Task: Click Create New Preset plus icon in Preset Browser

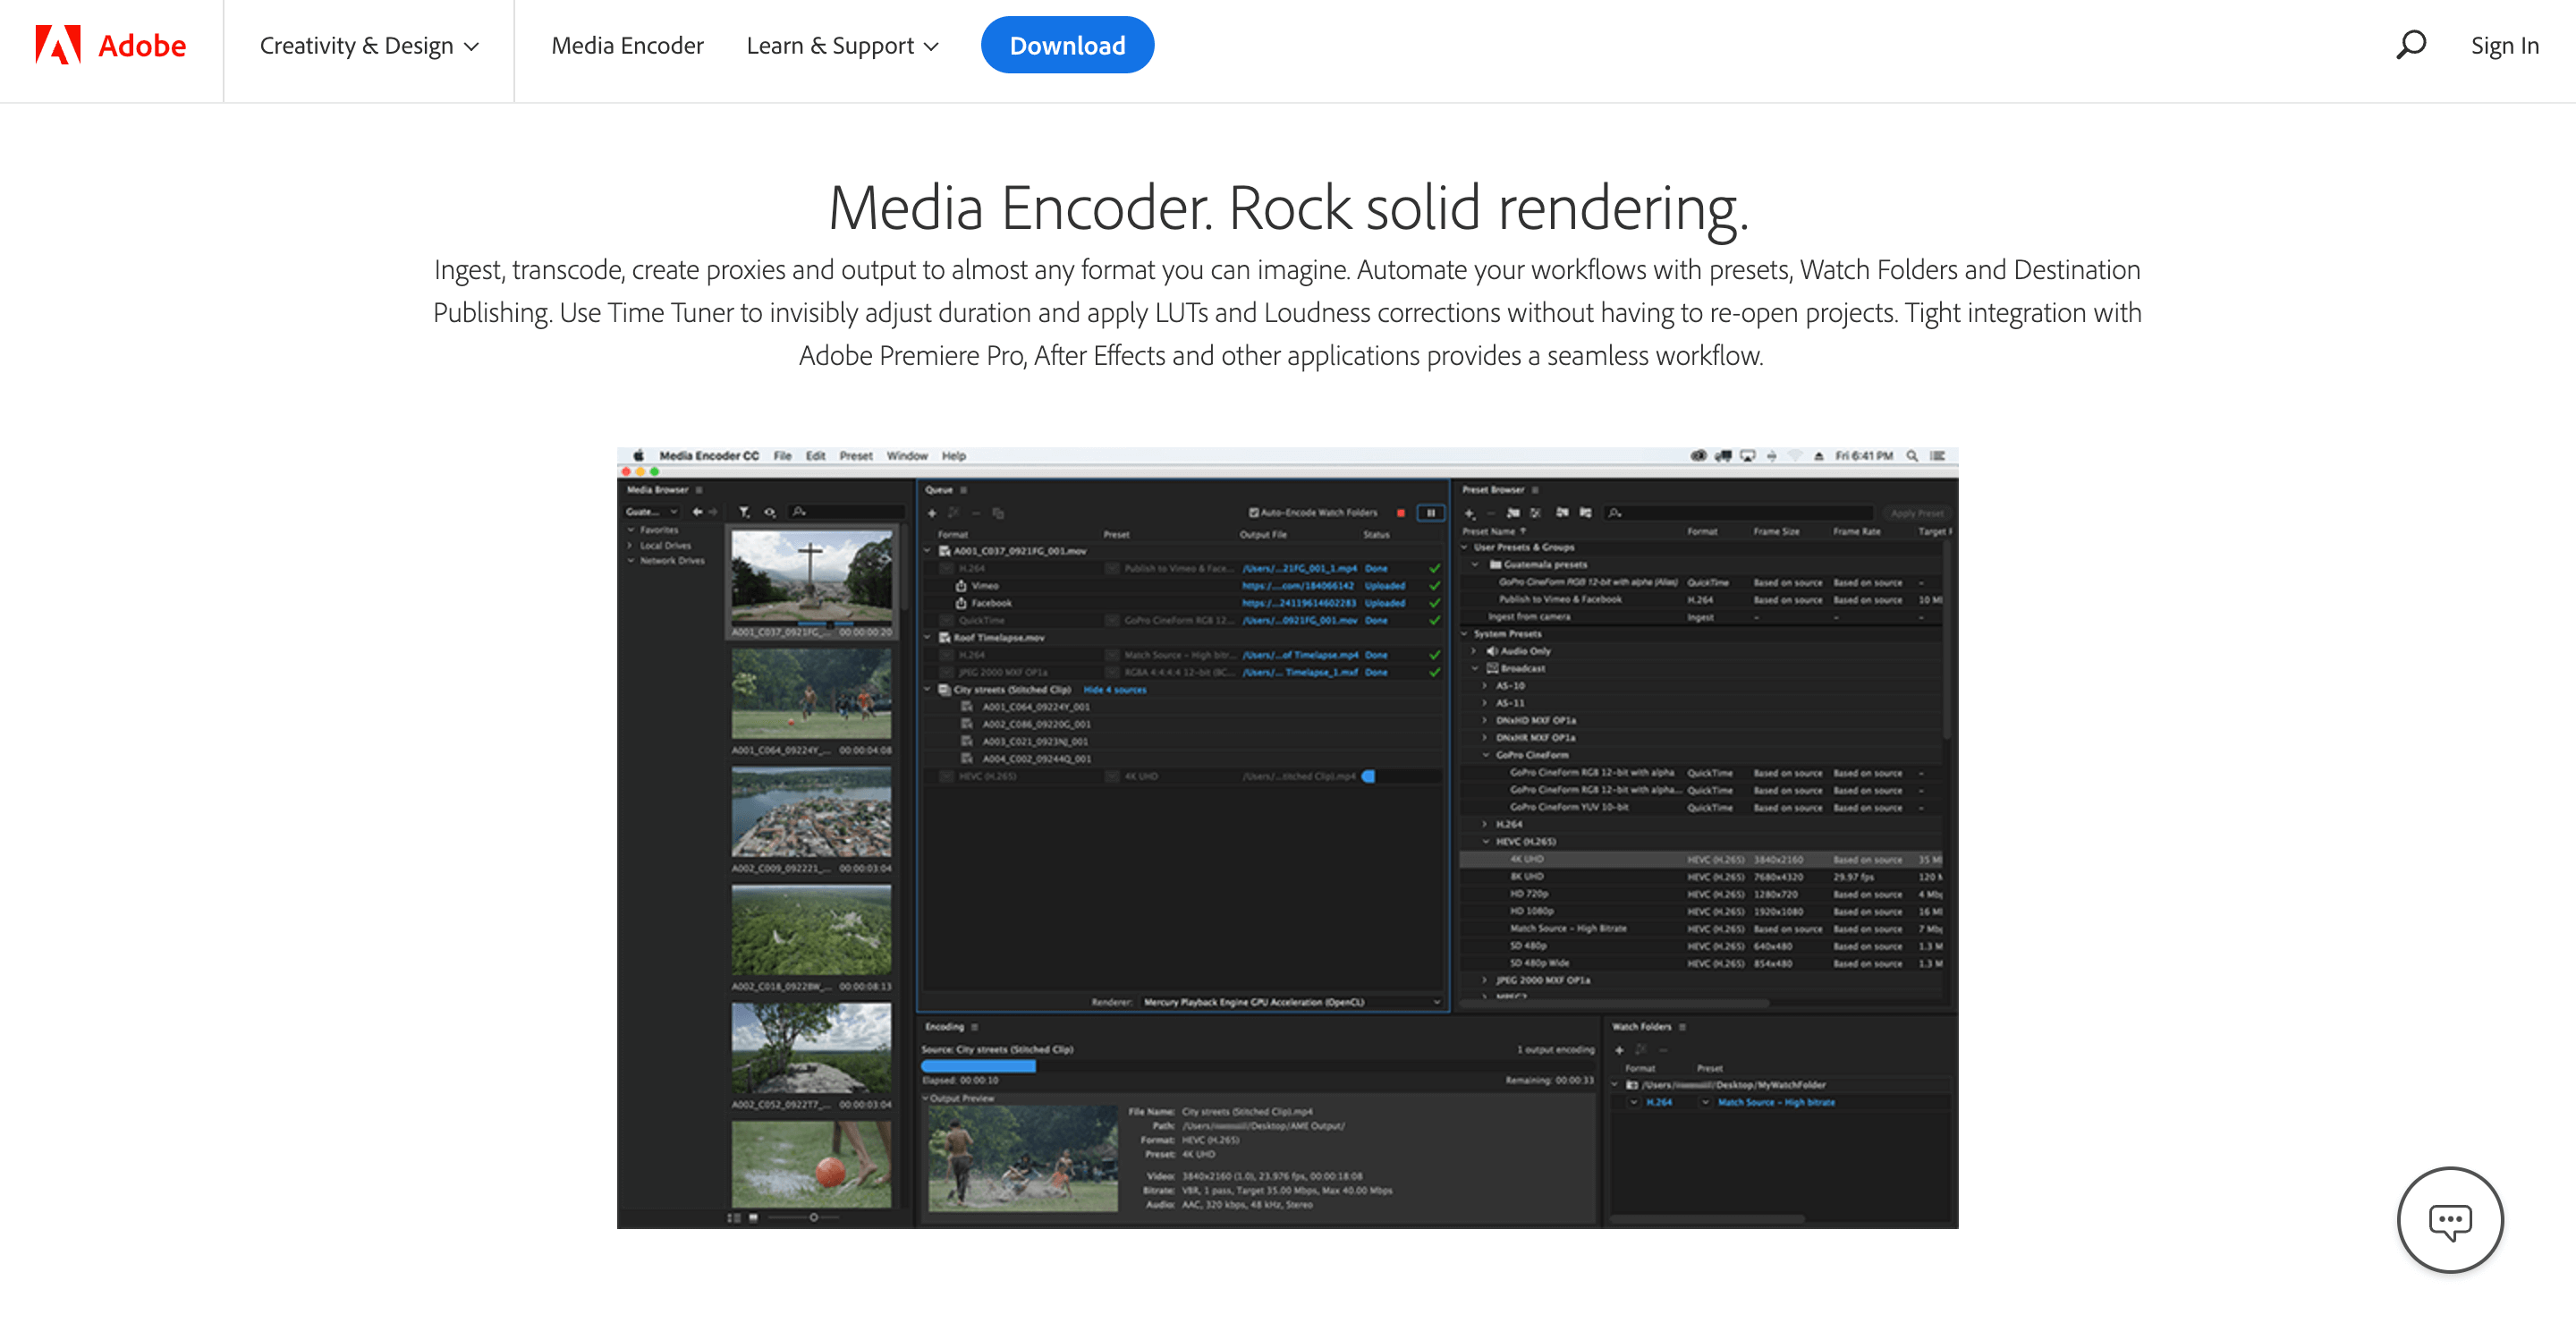Action: coord(1470,513)
